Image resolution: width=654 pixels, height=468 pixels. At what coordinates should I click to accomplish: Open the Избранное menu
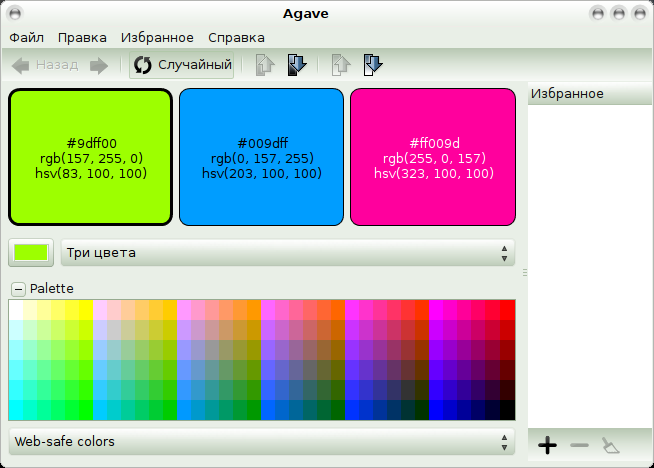pos(157,38)
